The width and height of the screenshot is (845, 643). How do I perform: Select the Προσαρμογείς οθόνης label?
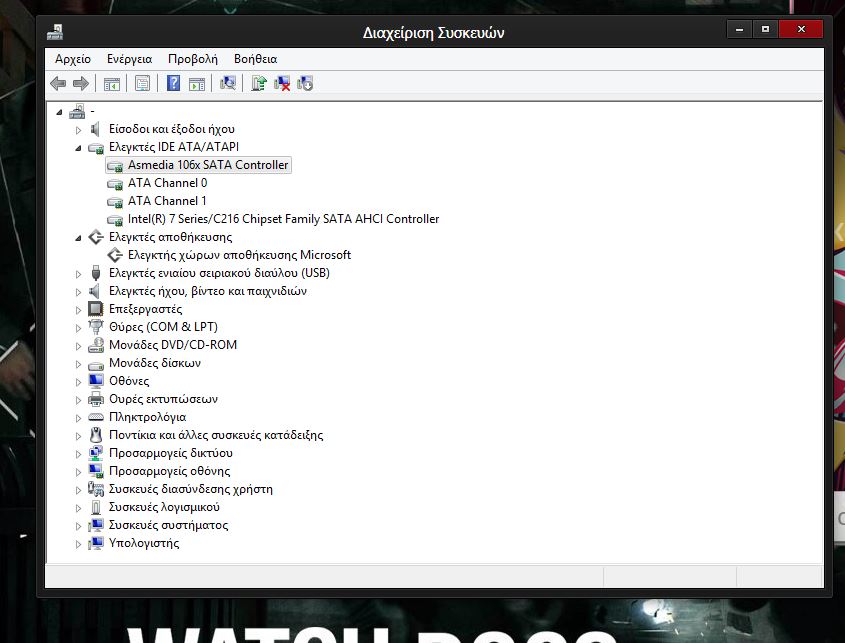tap(169, 471)
